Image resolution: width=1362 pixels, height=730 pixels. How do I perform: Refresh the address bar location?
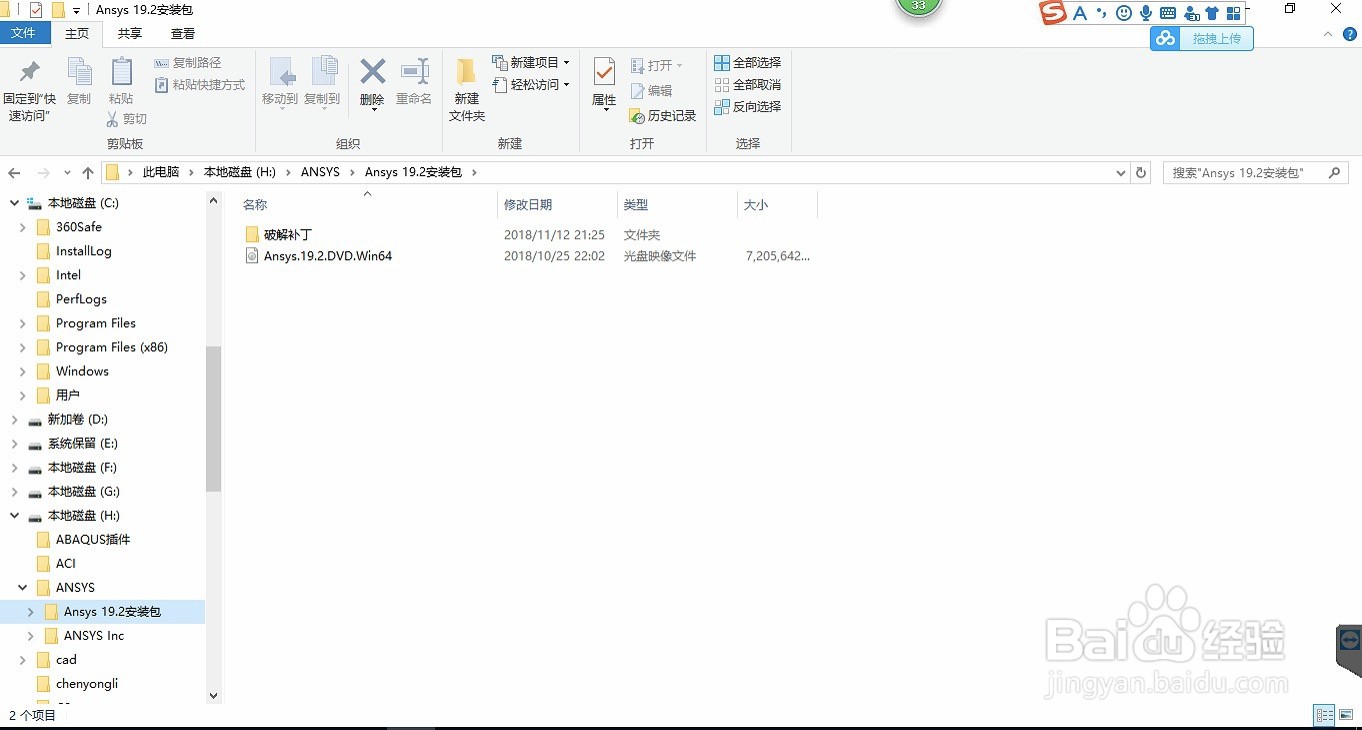(1141, 173)
